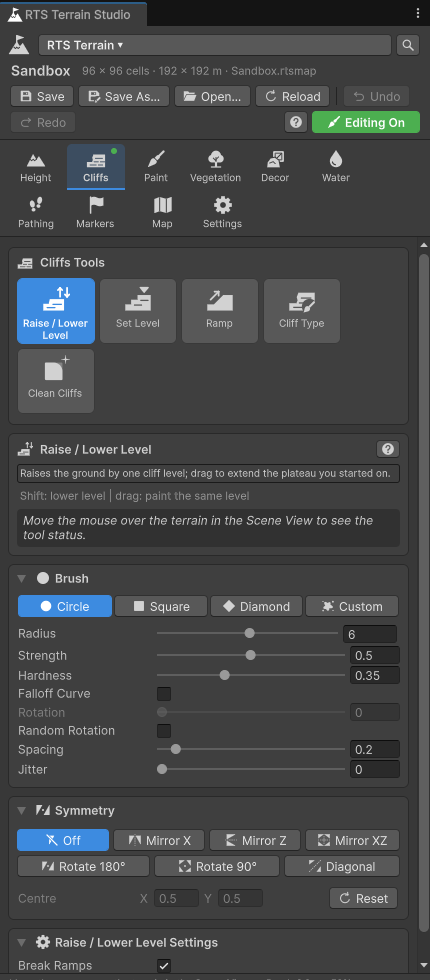The height and width of the screenshot is (980, 430).
Task: Open the Decor tab
Action: pos(275,167)
